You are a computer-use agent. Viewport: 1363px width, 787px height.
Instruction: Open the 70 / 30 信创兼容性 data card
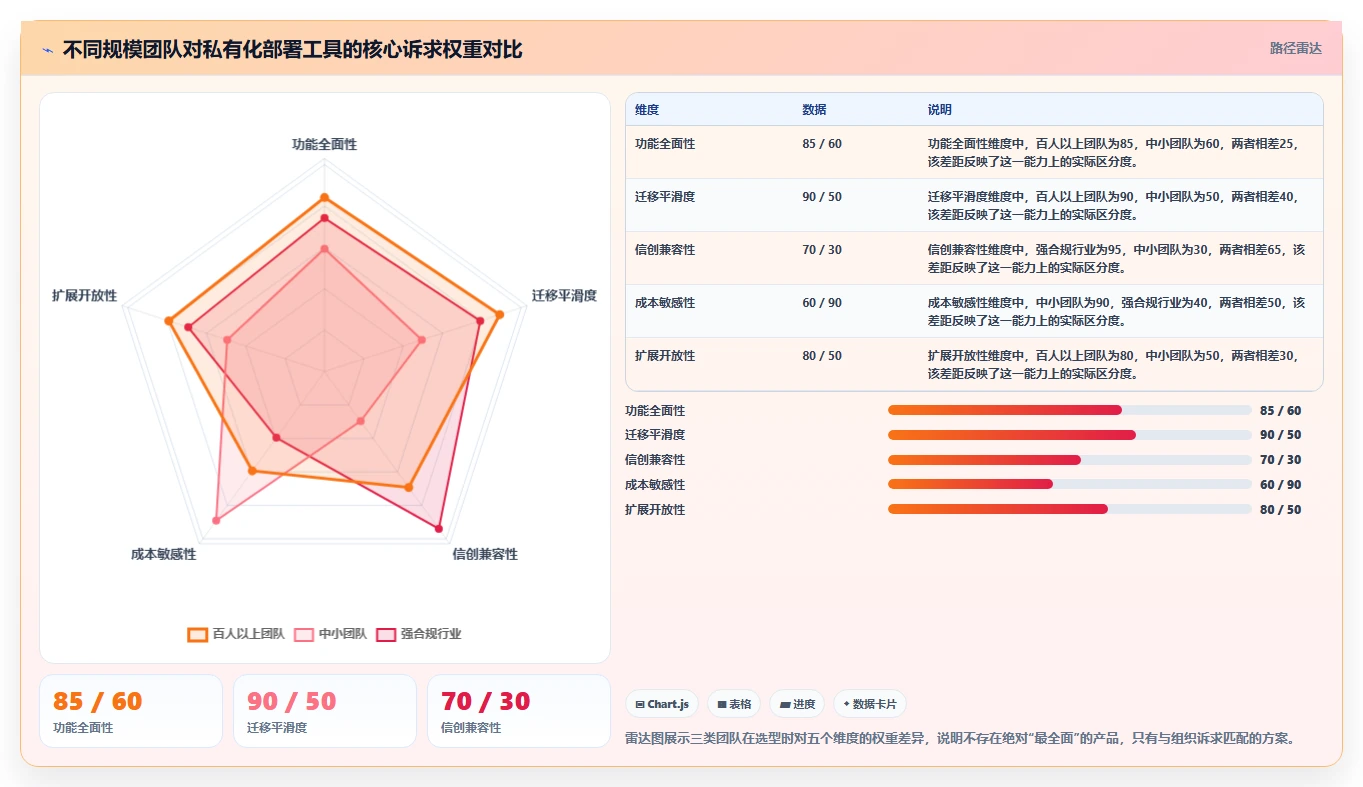[x=519, y=711]
